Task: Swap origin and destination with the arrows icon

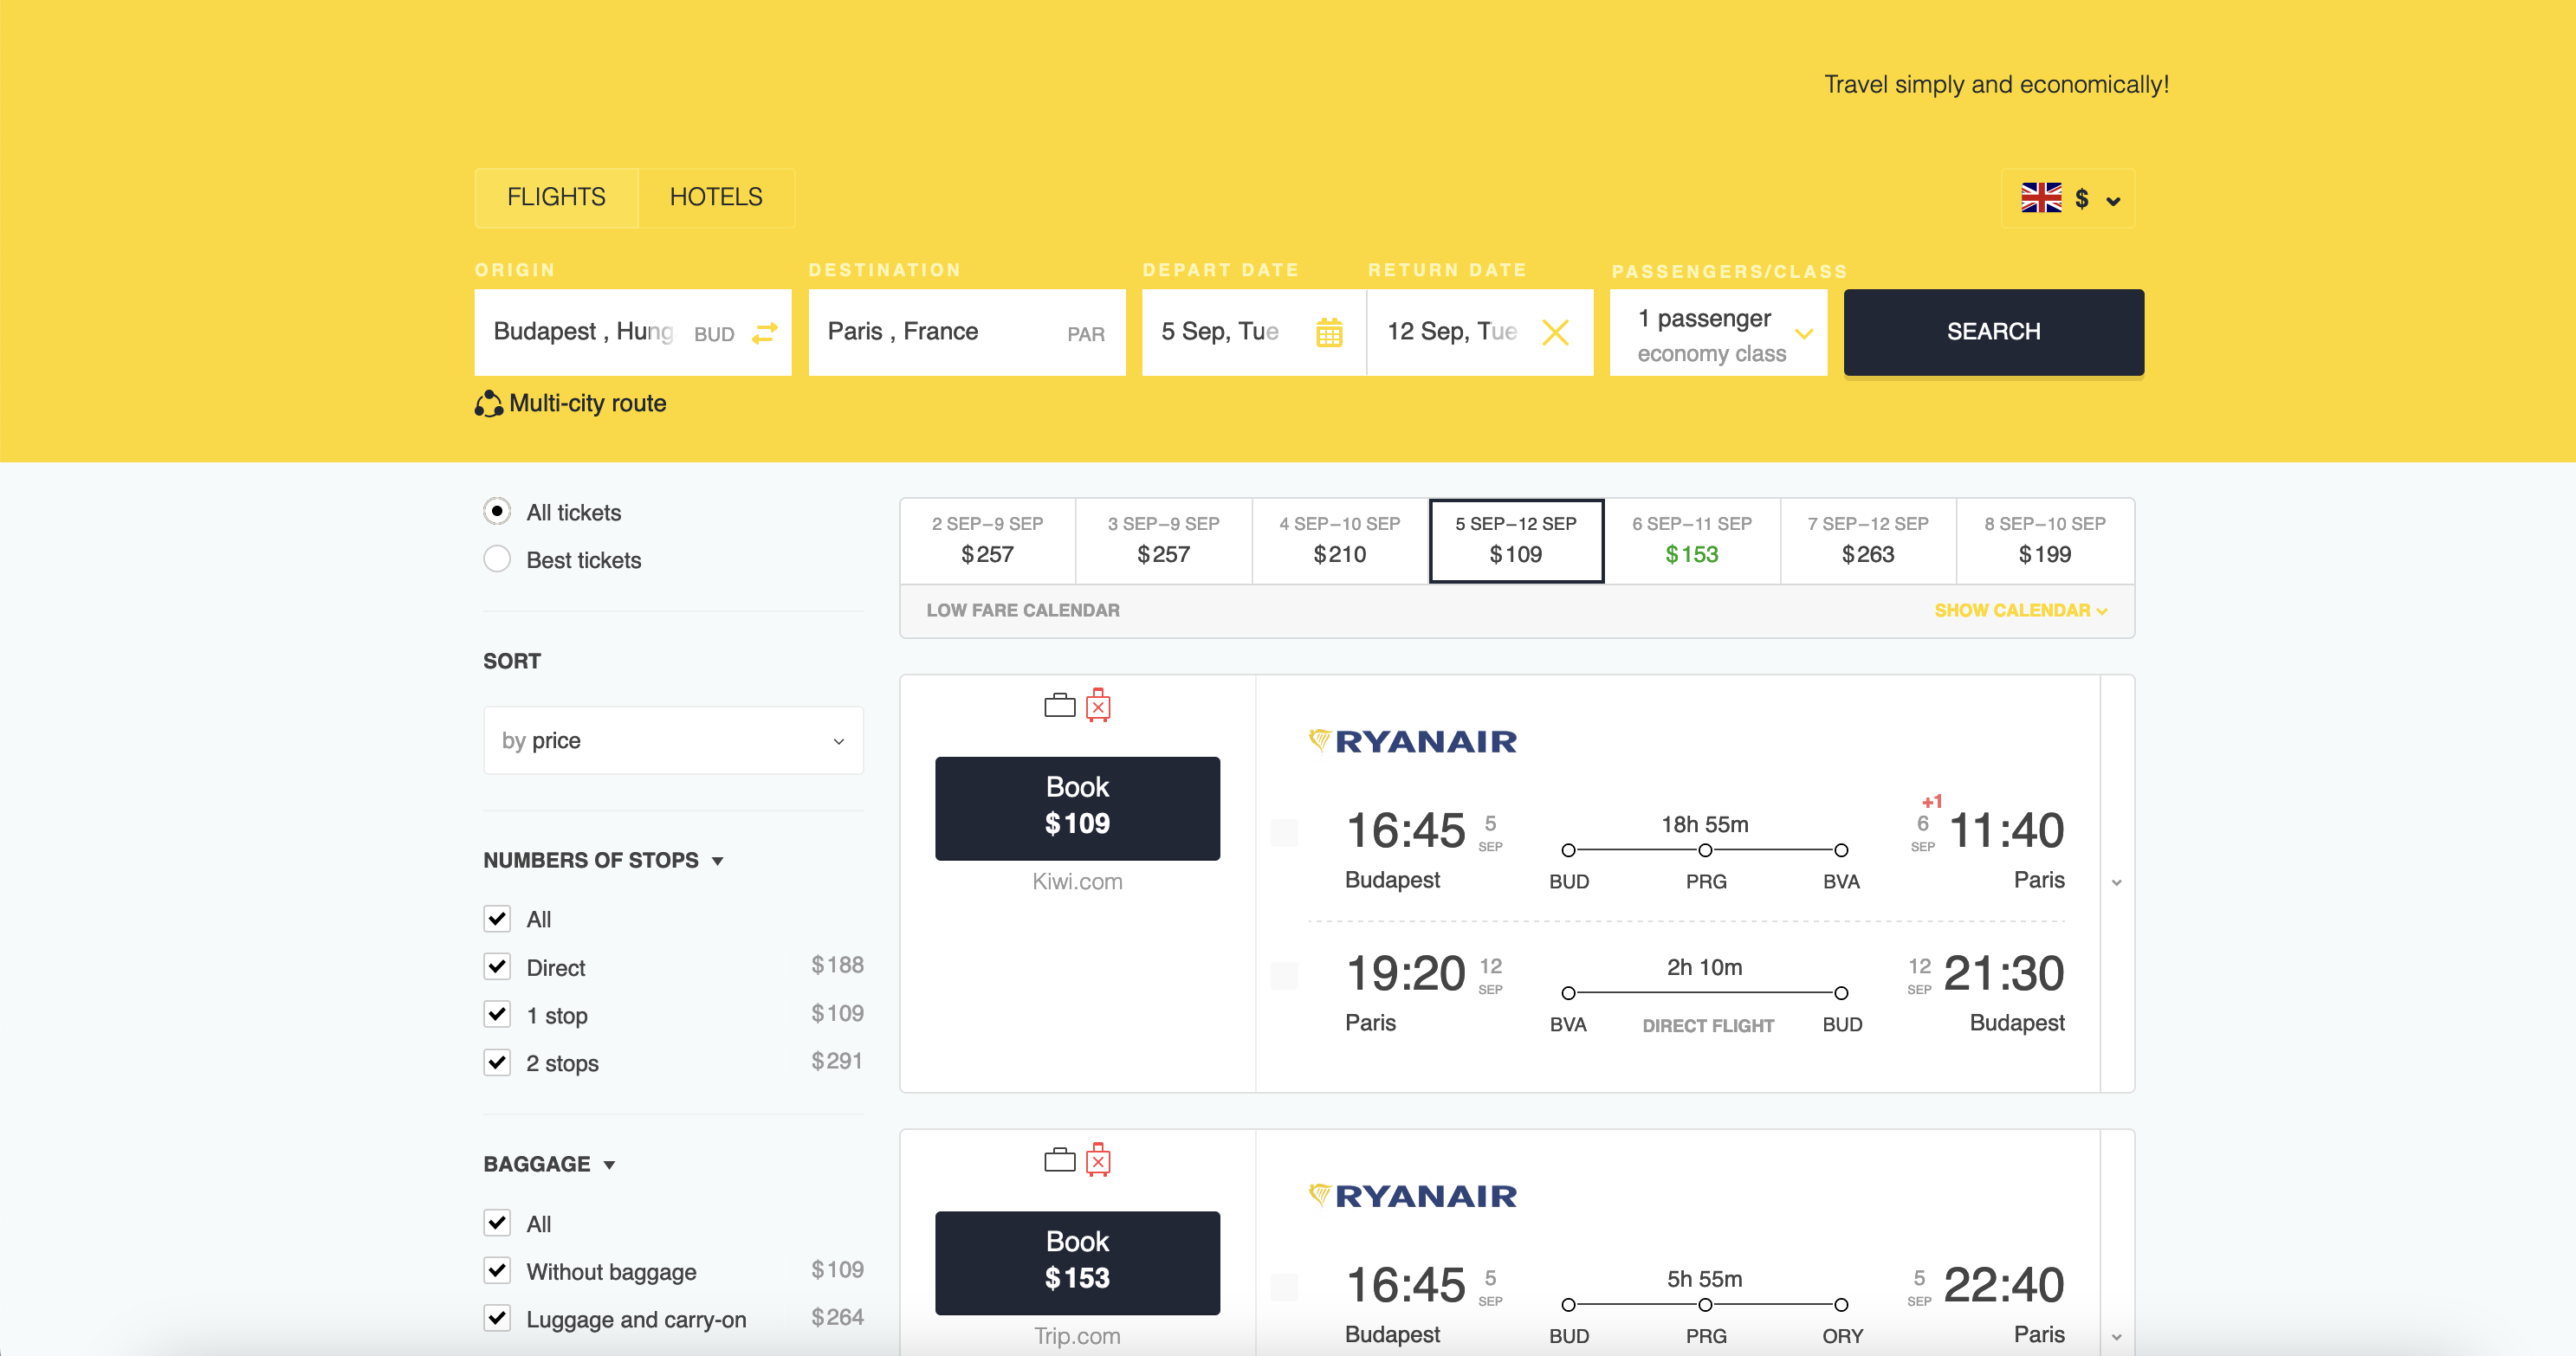Action: tap(765, 333)
